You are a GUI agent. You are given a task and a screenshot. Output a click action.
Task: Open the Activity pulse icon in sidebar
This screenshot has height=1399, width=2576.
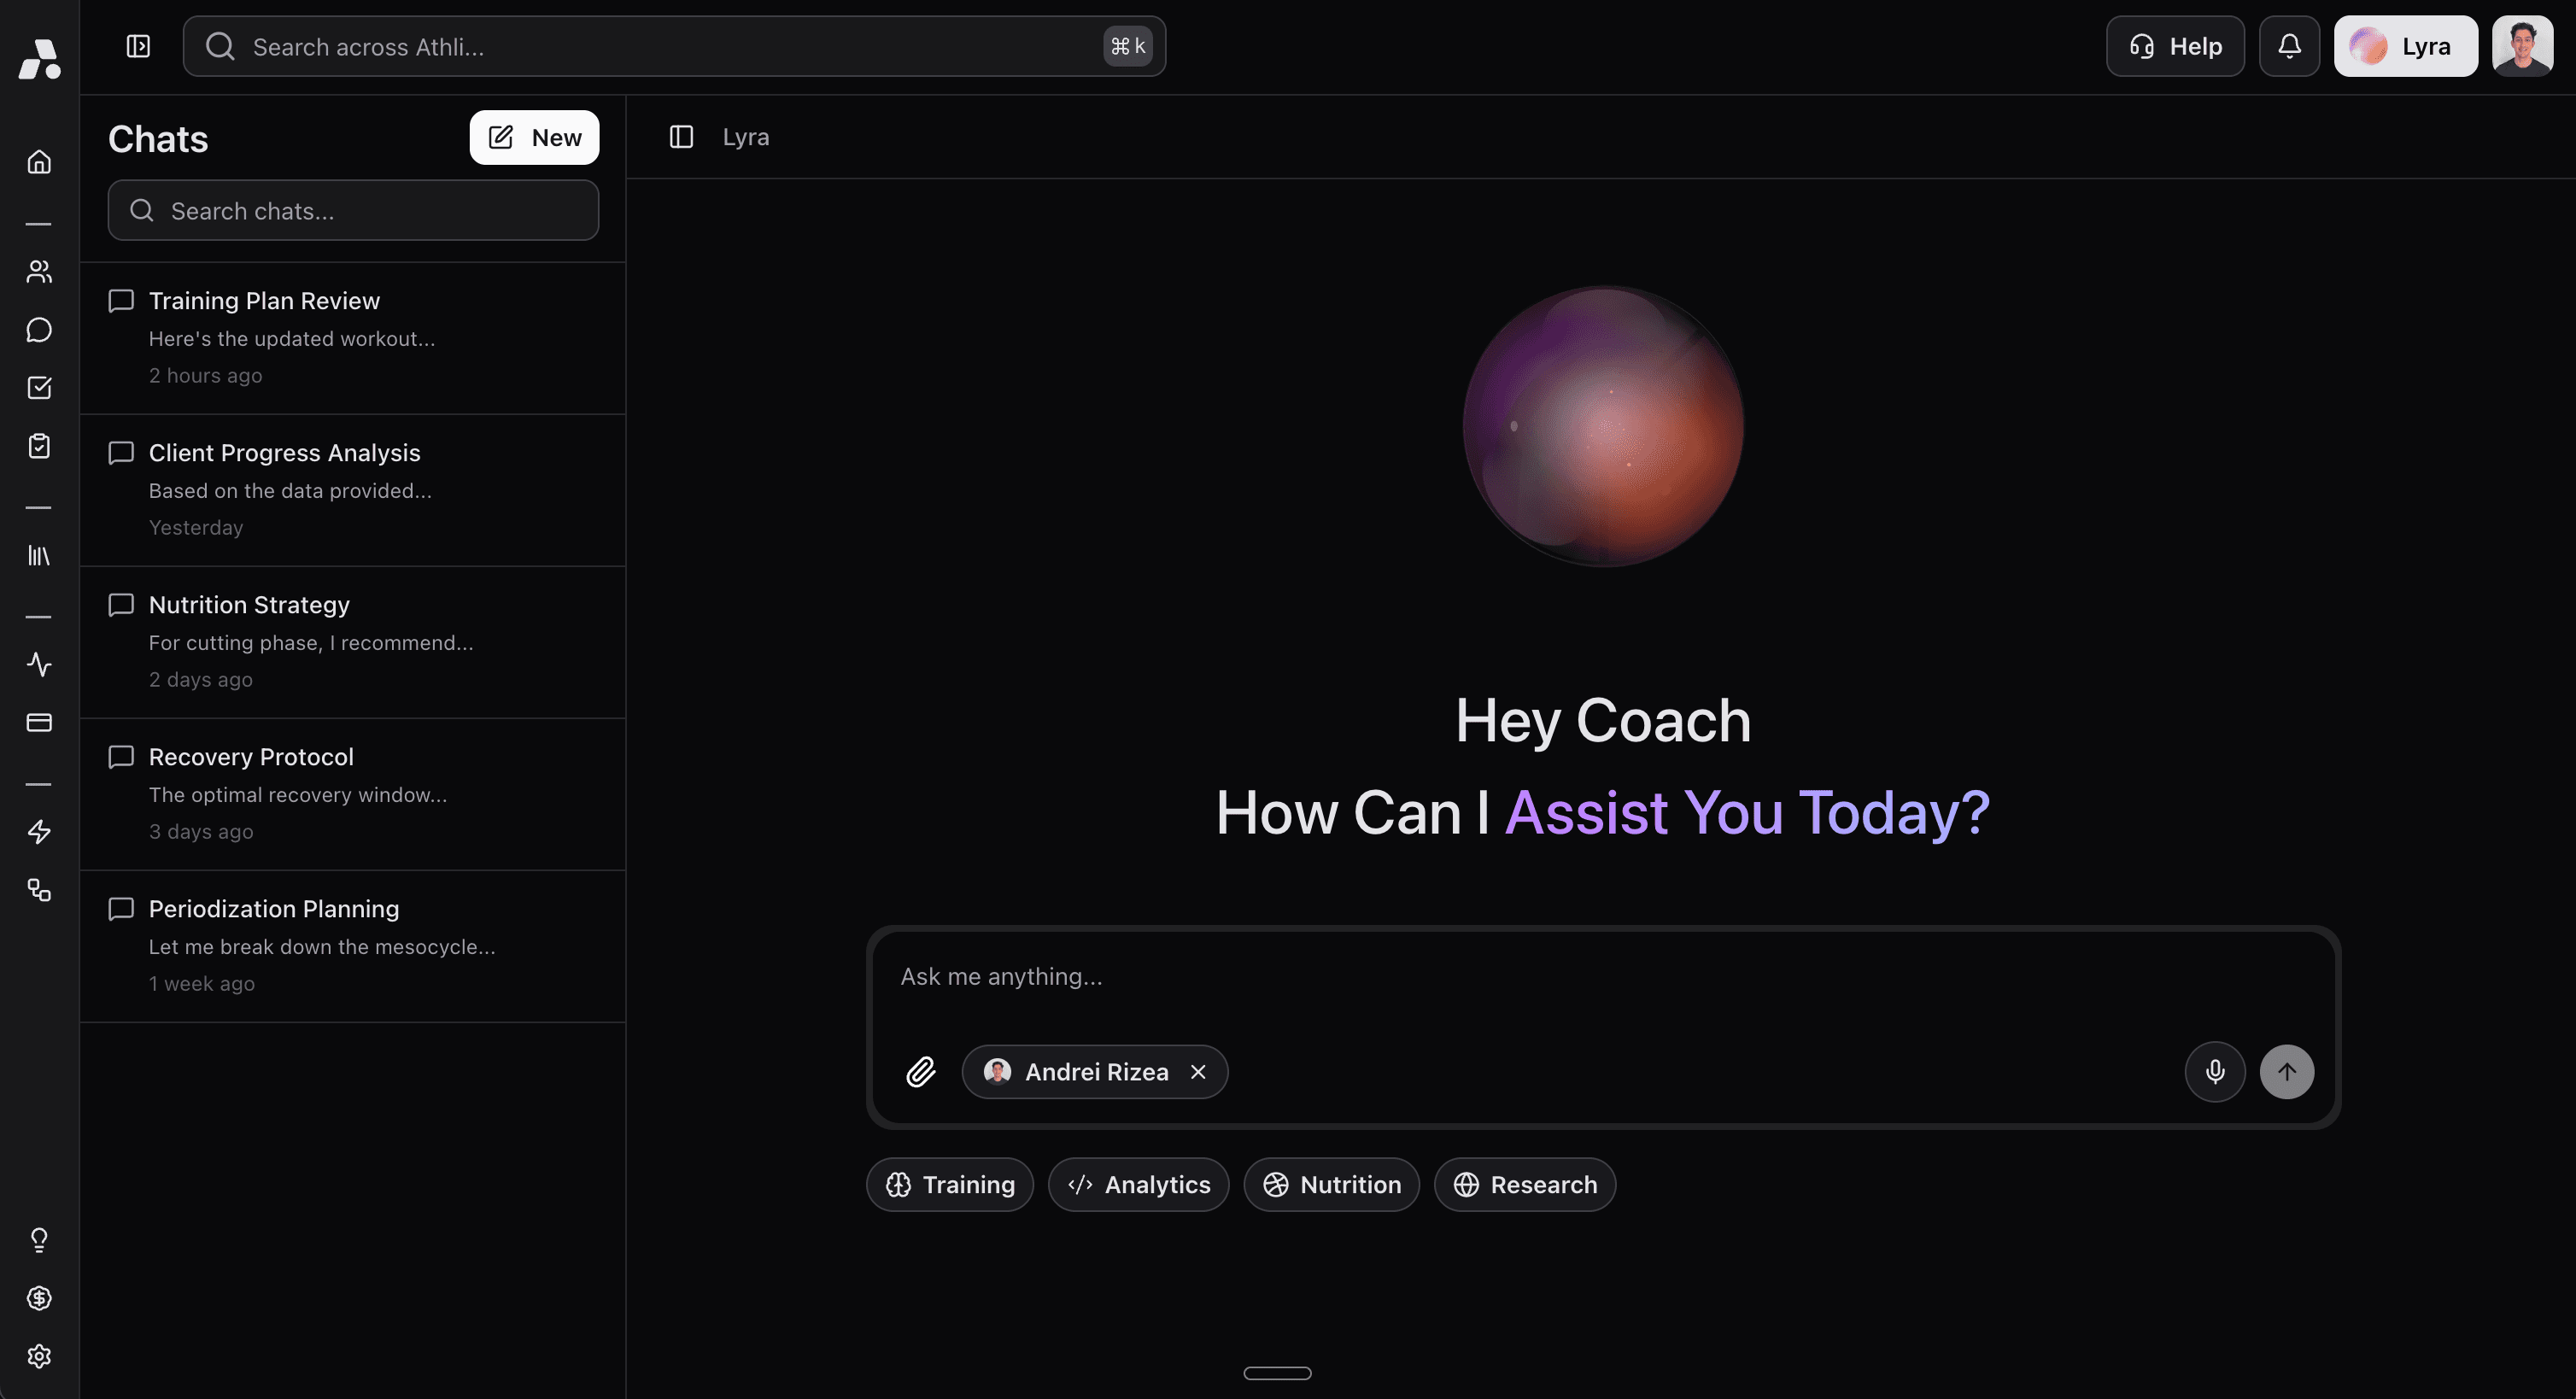(x=39, y=664)
